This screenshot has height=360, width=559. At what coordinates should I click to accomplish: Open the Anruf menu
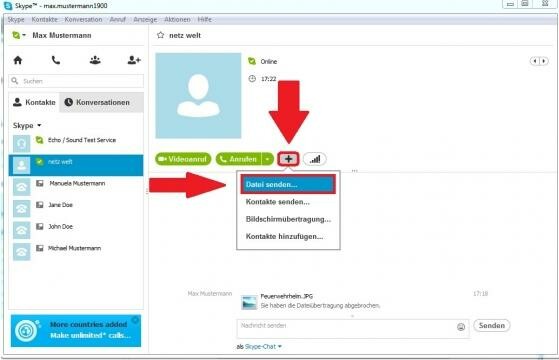(x=118, y=19)
